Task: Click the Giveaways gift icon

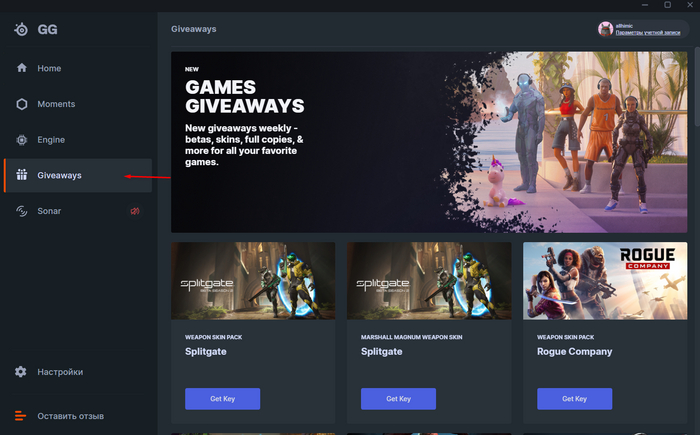Action: click(x=21, y=175)
